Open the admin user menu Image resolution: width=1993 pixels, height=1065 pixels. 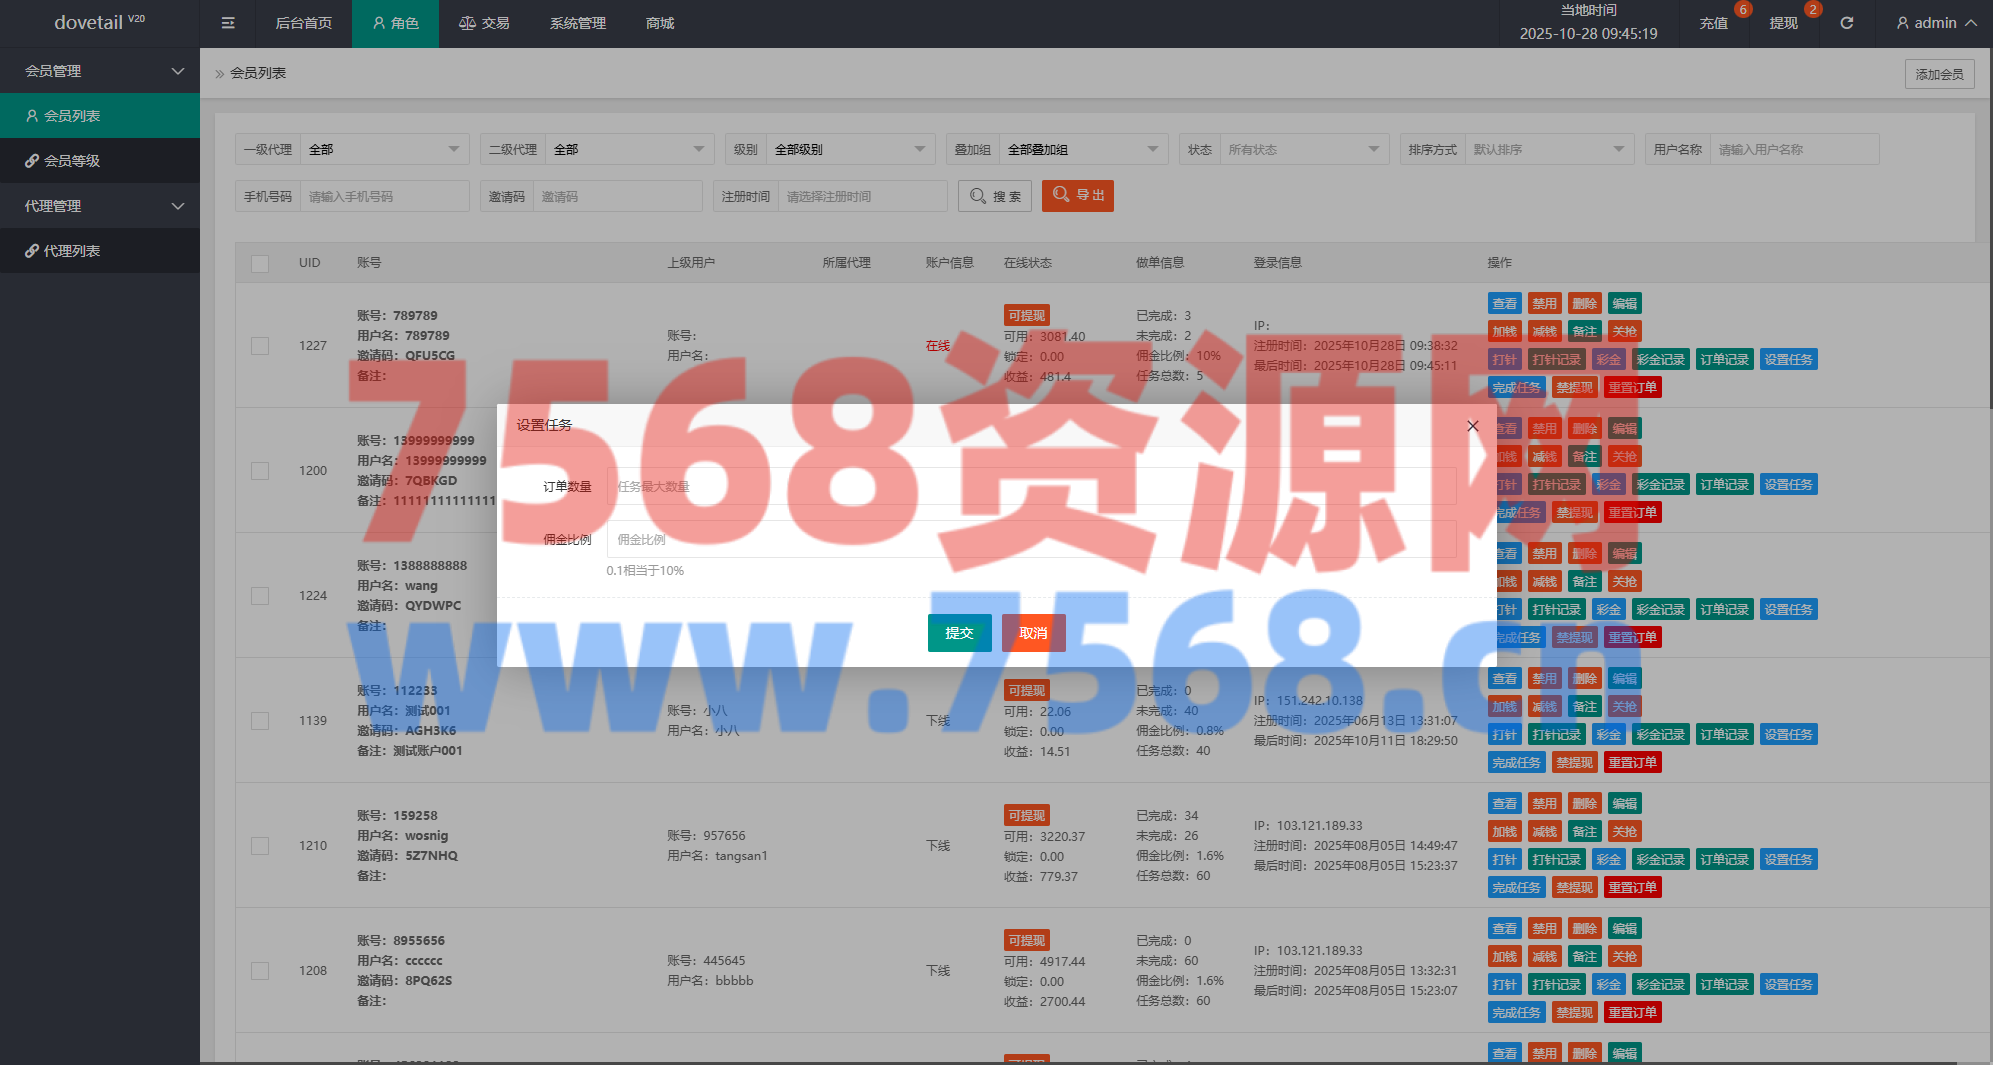click(1936, 23)
